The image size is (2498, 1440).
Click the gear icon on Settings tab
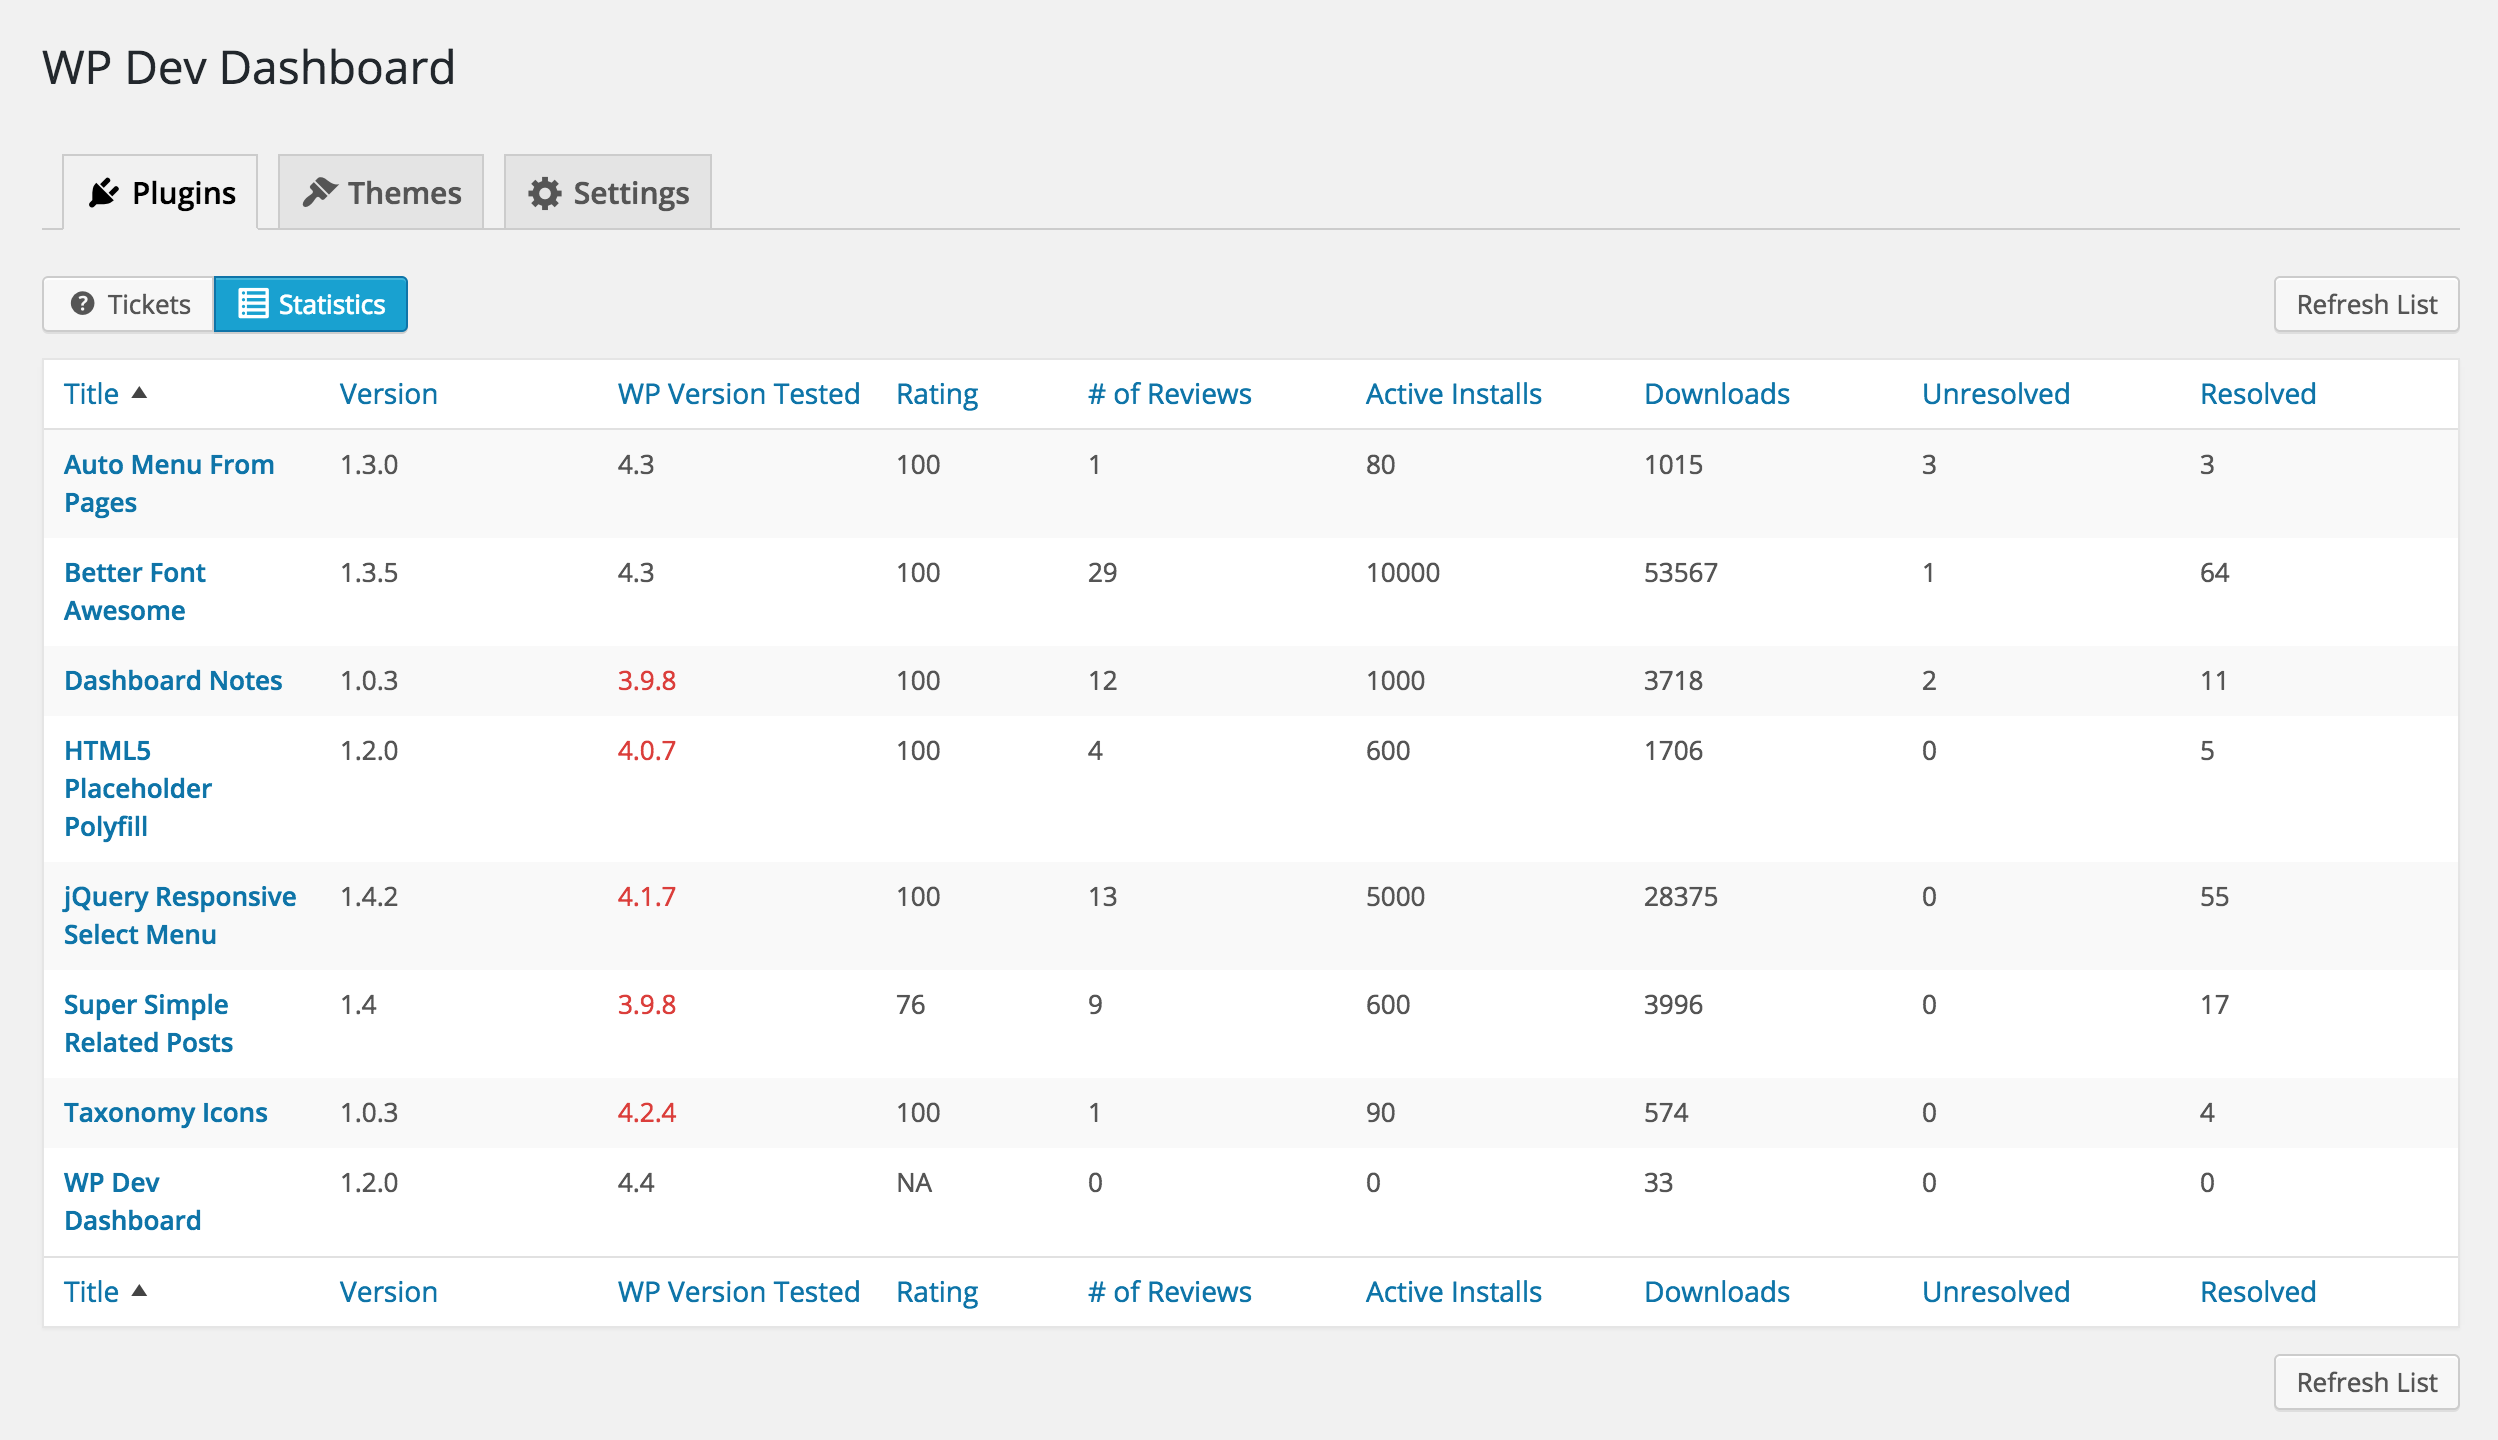[x=545, y=193]
